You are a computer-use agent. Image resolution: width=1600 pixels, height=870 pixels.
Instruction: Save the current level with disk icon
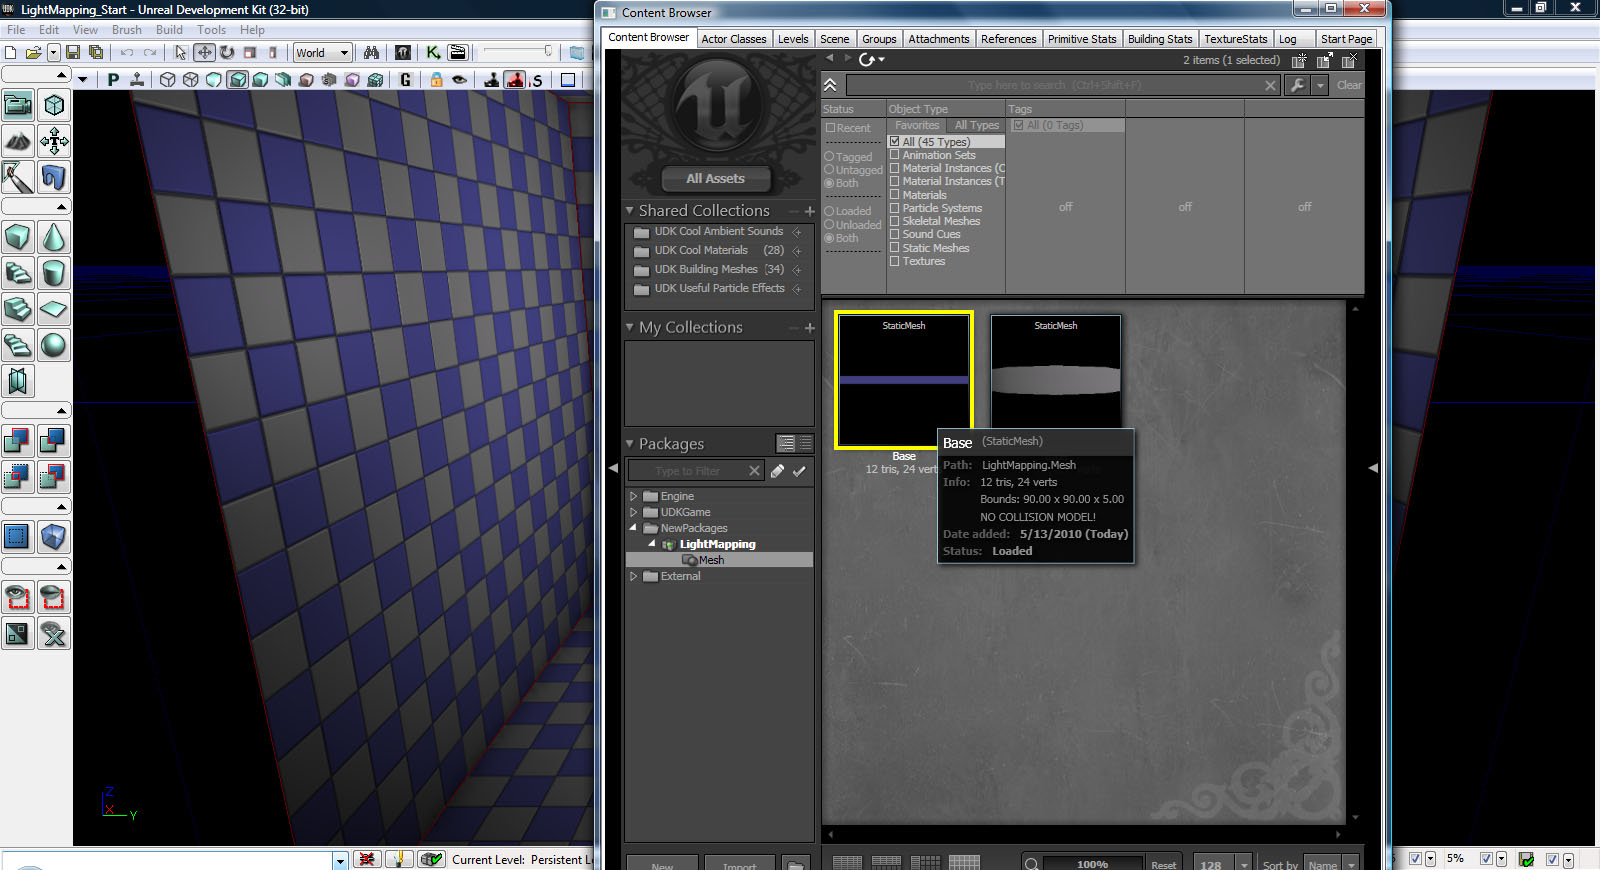[x=73, y=53]
